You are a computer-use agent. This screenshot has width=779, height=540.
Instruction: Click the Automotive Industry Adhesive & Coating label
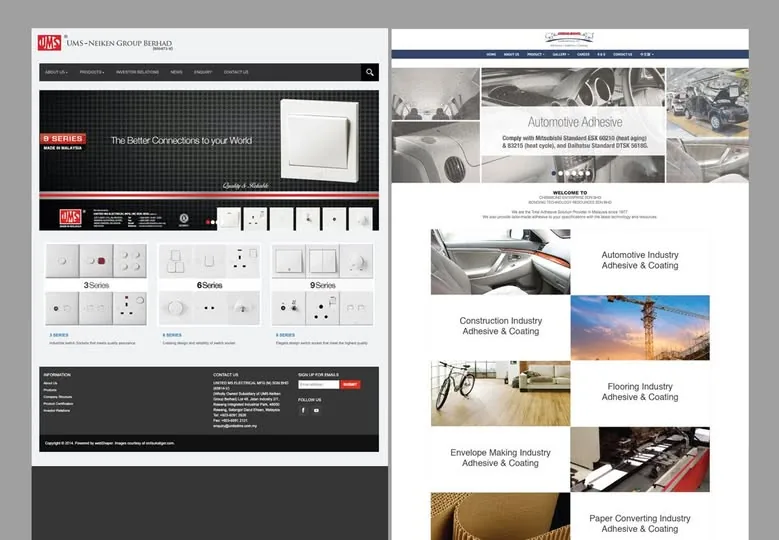[x=640, y=260]
